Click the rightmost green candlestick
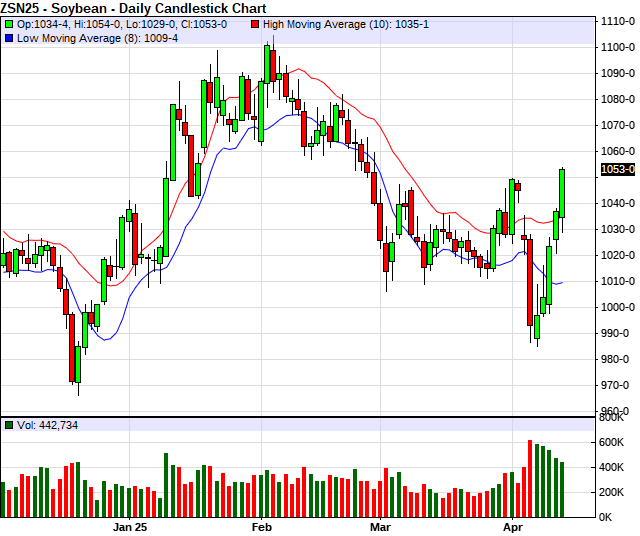This screenshot has width=640, height=536. pyautogui.click(x=562, y=193)
